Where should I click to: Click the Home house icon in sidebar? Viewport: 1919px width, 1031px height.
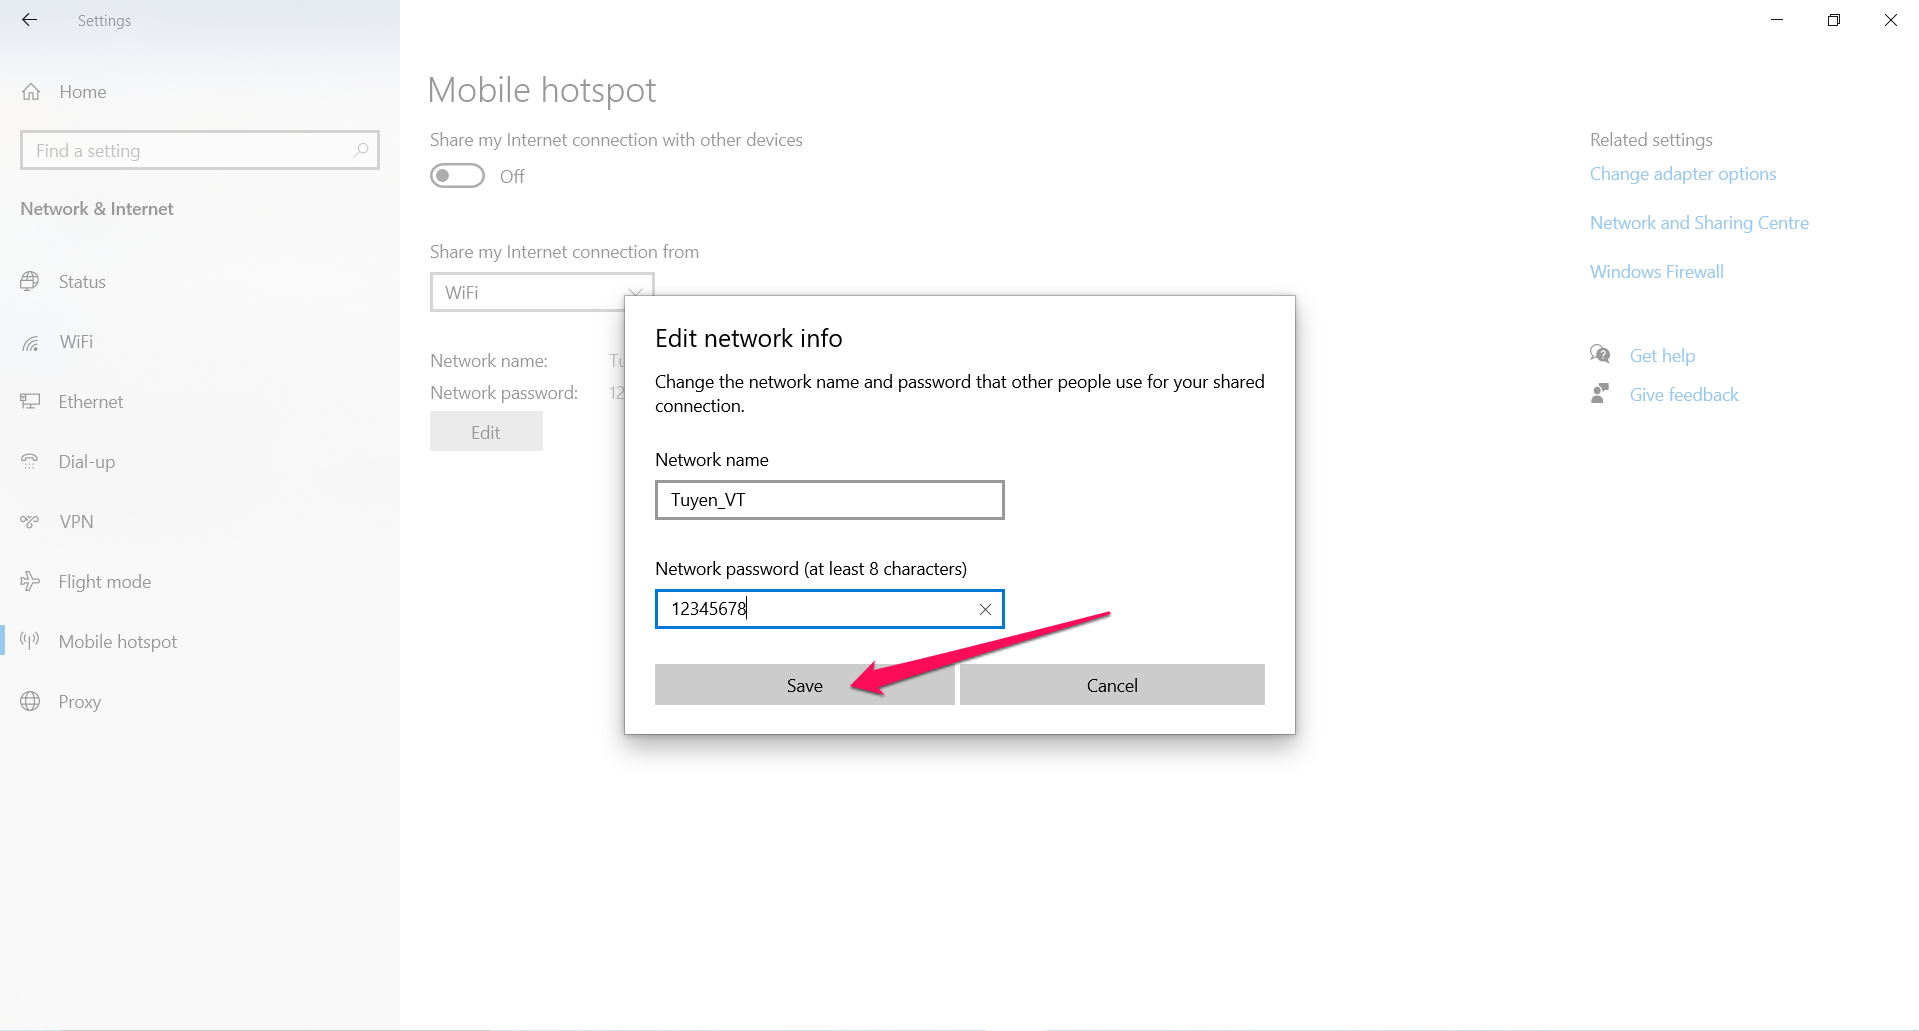pyautogui.click(x=31, y=91)
